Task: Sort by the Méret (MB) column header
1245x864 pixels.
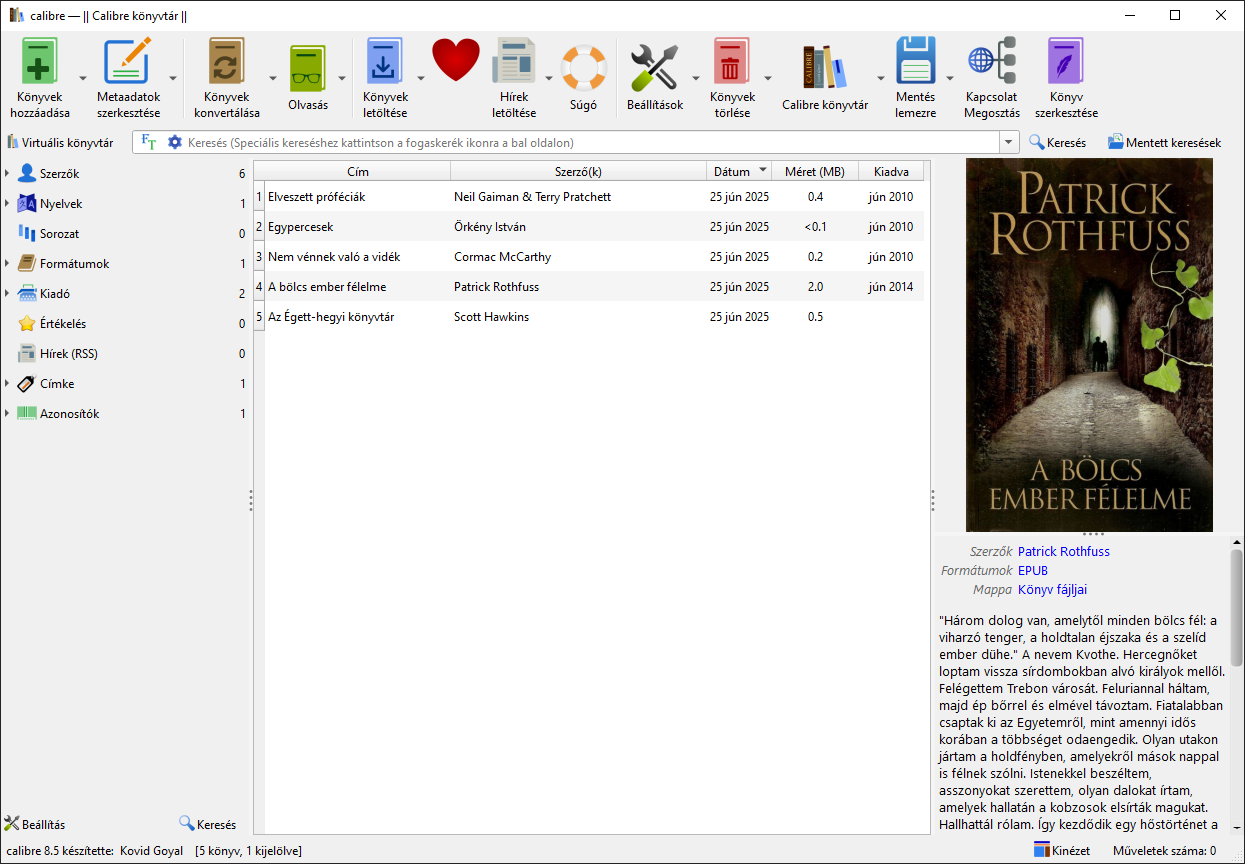Action: point(815,171)
